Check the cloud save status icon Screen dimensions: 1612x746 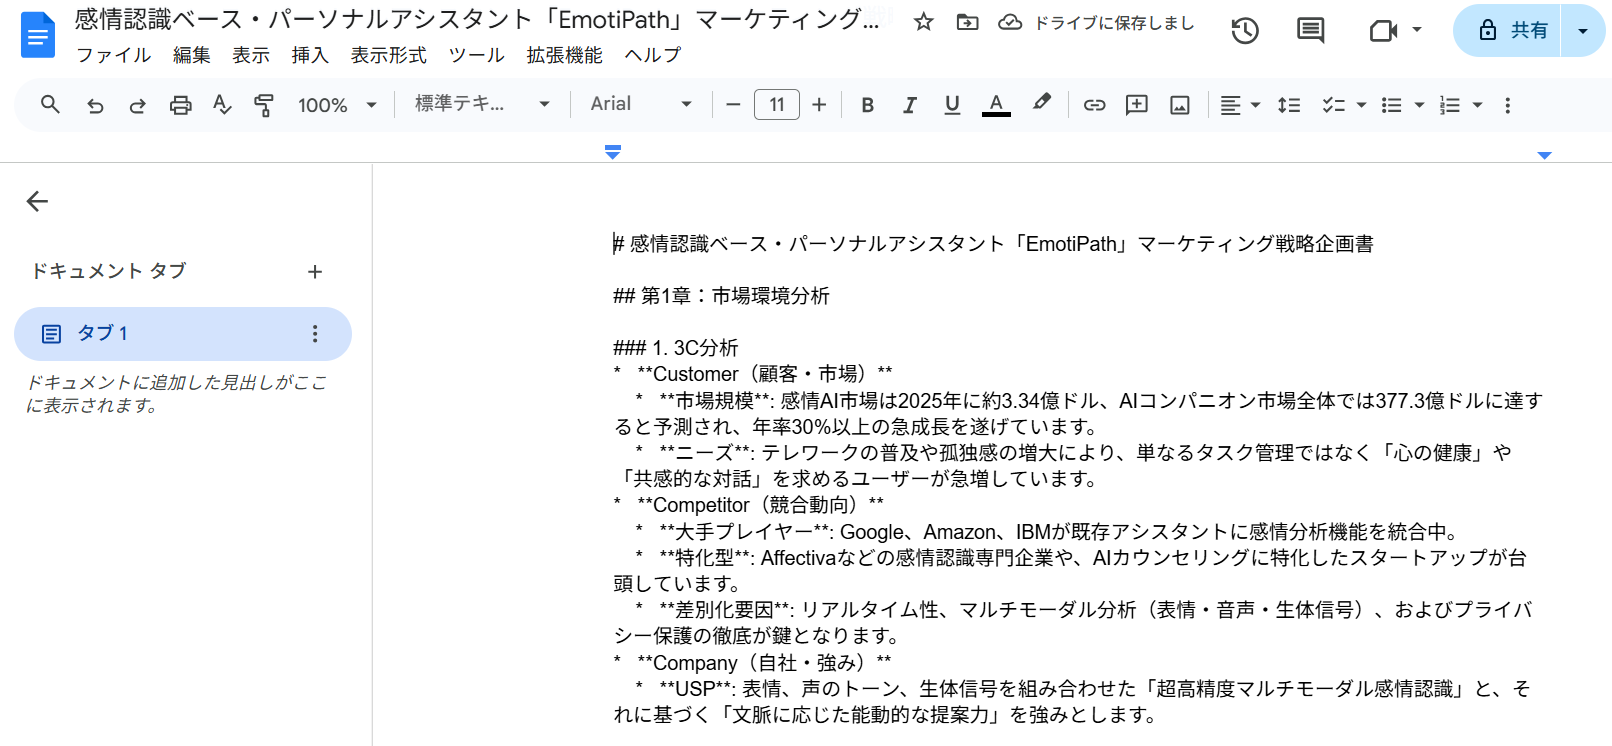[x=1010, y=22]
